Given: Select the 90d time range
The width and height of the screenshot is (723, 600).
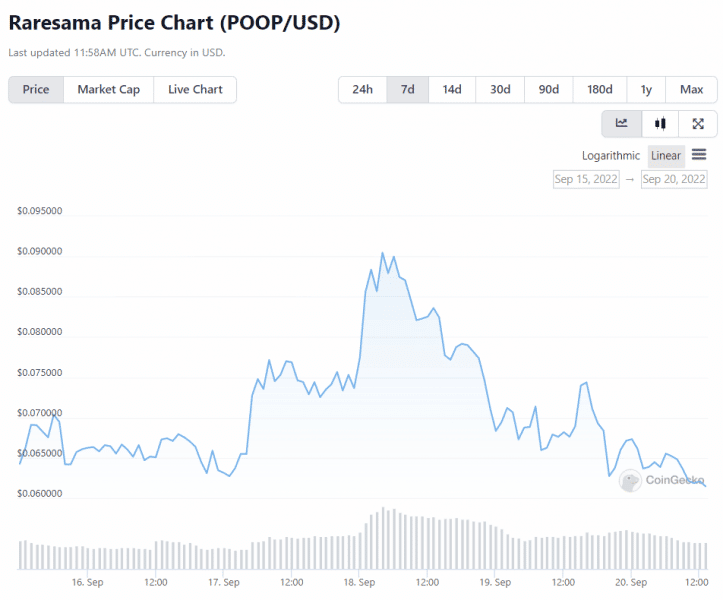Looking at the screenshot, I should (x=549, y=89).
